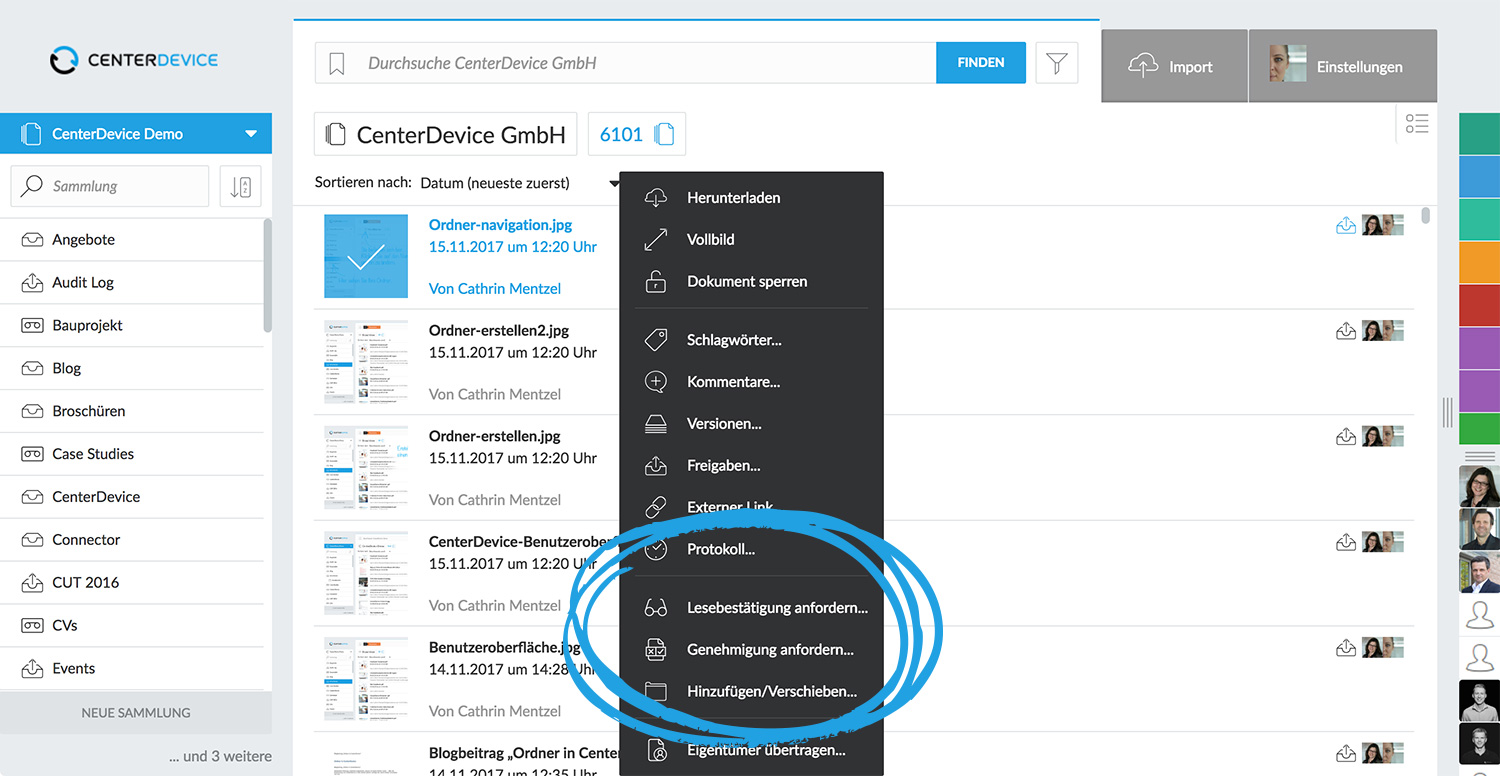
Task: Select the blue color tag
Action: click(x=1480, y=177)
